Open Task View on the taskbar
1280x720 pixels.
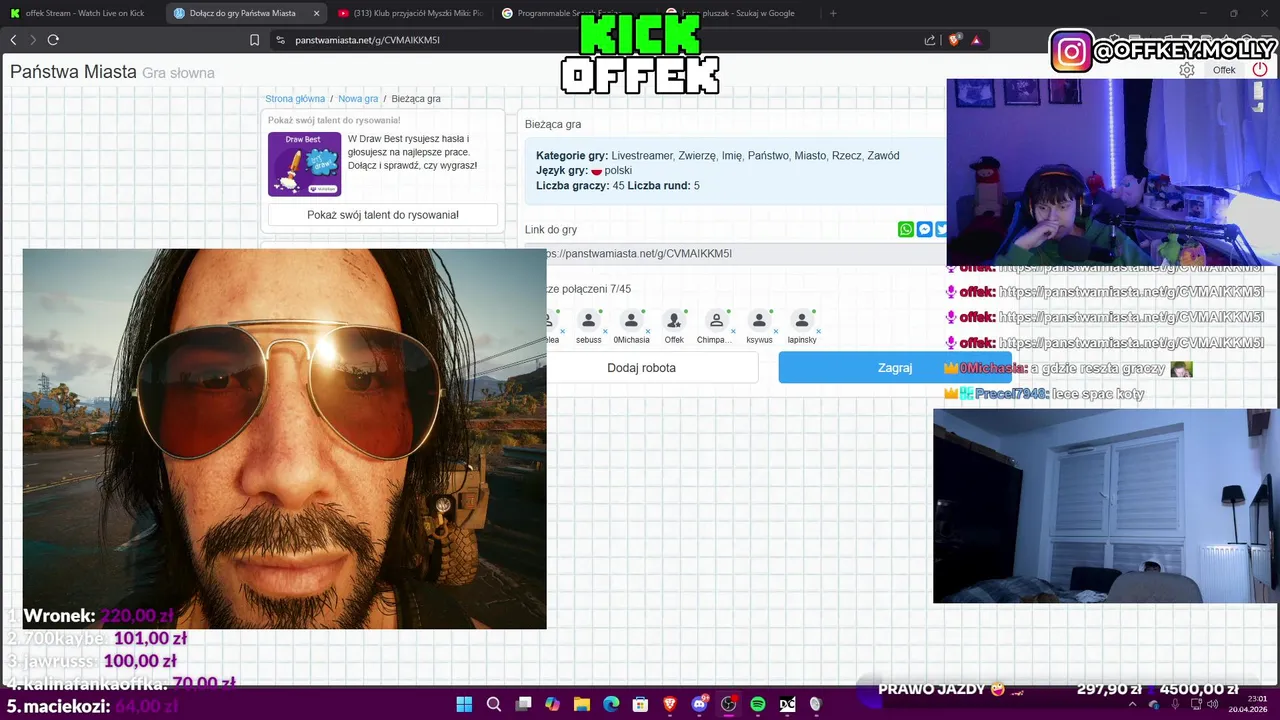523,704
